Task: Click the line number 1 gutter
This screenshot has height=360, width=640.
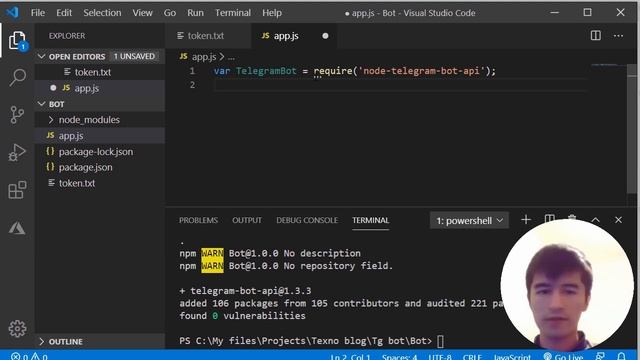Action: [x=192, y=71]
